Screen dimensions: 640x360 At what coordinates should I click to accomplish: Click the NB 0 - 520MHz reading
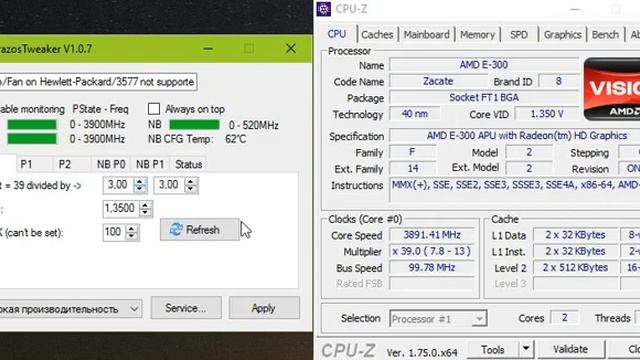coord(253,125)
